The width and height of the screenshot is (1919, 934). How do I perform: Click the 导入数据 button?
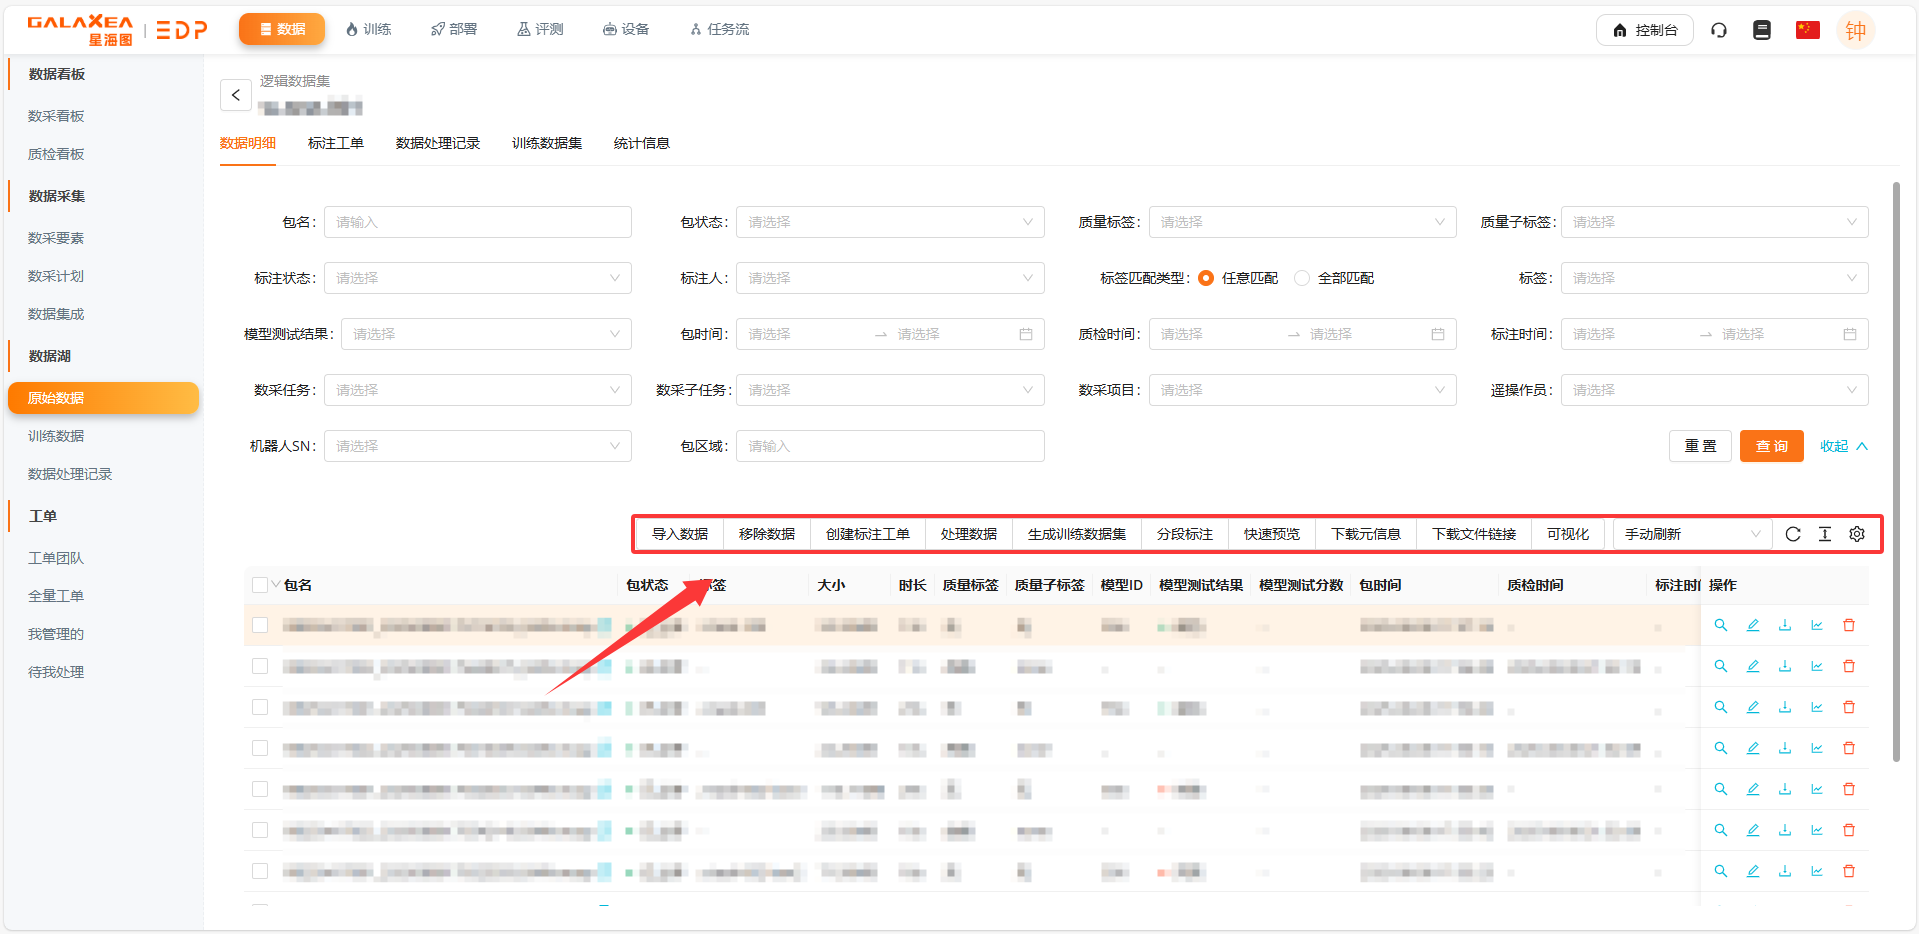680,534
